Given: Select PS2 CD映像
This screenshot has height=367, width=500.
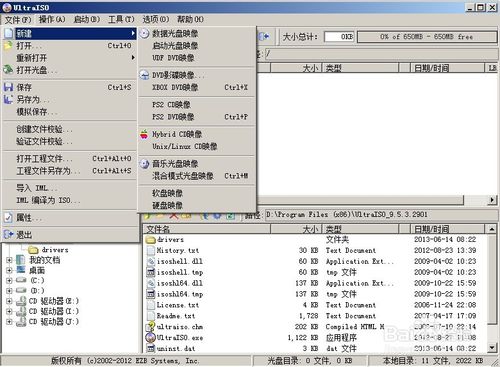Looking at the screenshot, I should pyautogui.click(x=197, y=105).
